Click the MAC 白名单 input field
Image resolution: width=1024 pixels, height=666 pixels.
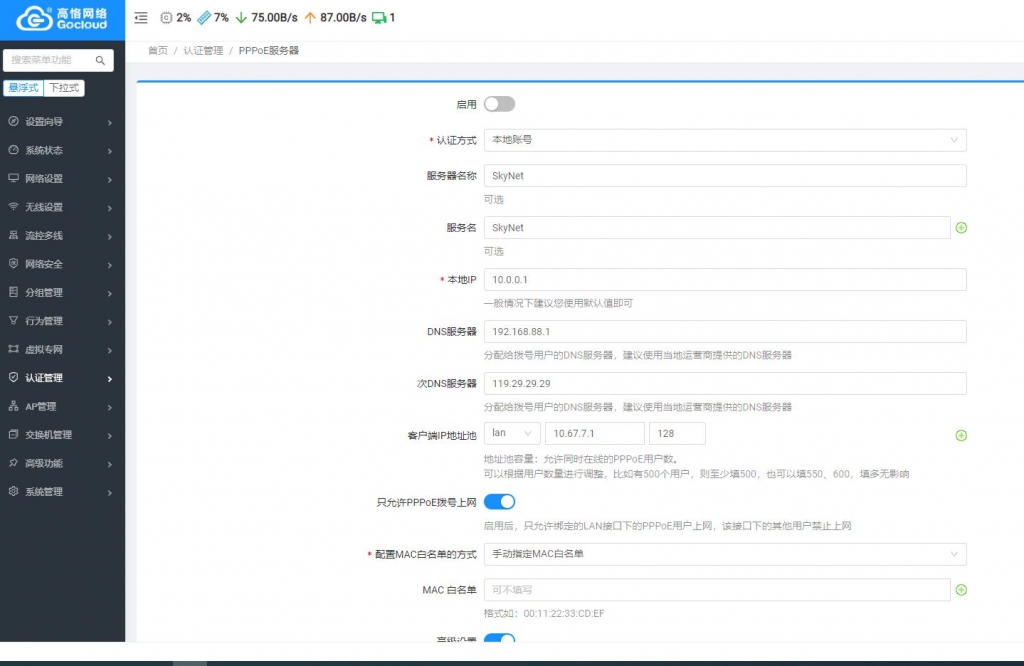point(716,590)
